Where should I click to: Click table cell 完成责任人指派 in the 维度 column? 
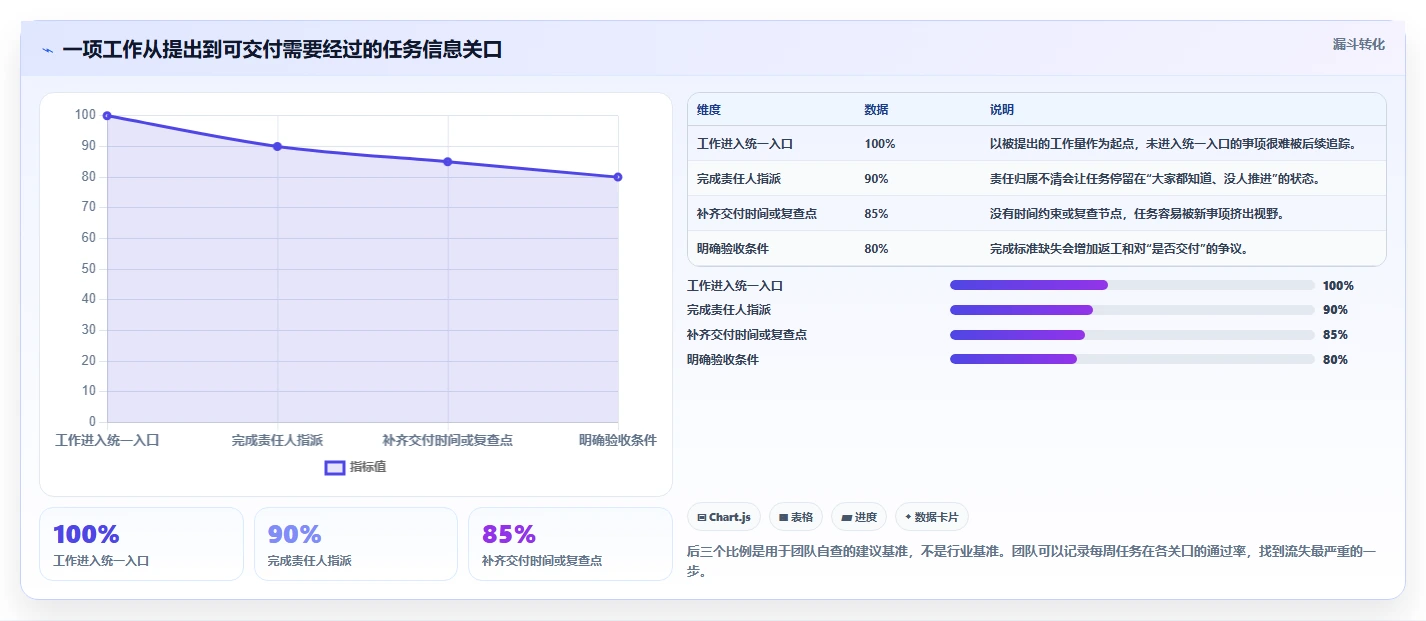(x=739, y=179)
